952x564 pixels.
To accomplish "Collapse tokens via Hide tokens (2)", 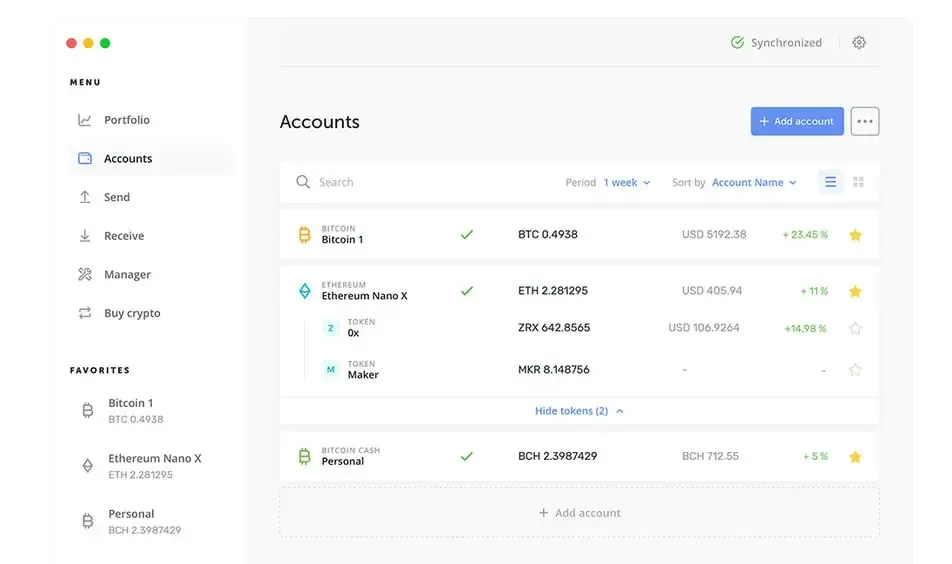I will pos(579,411).
